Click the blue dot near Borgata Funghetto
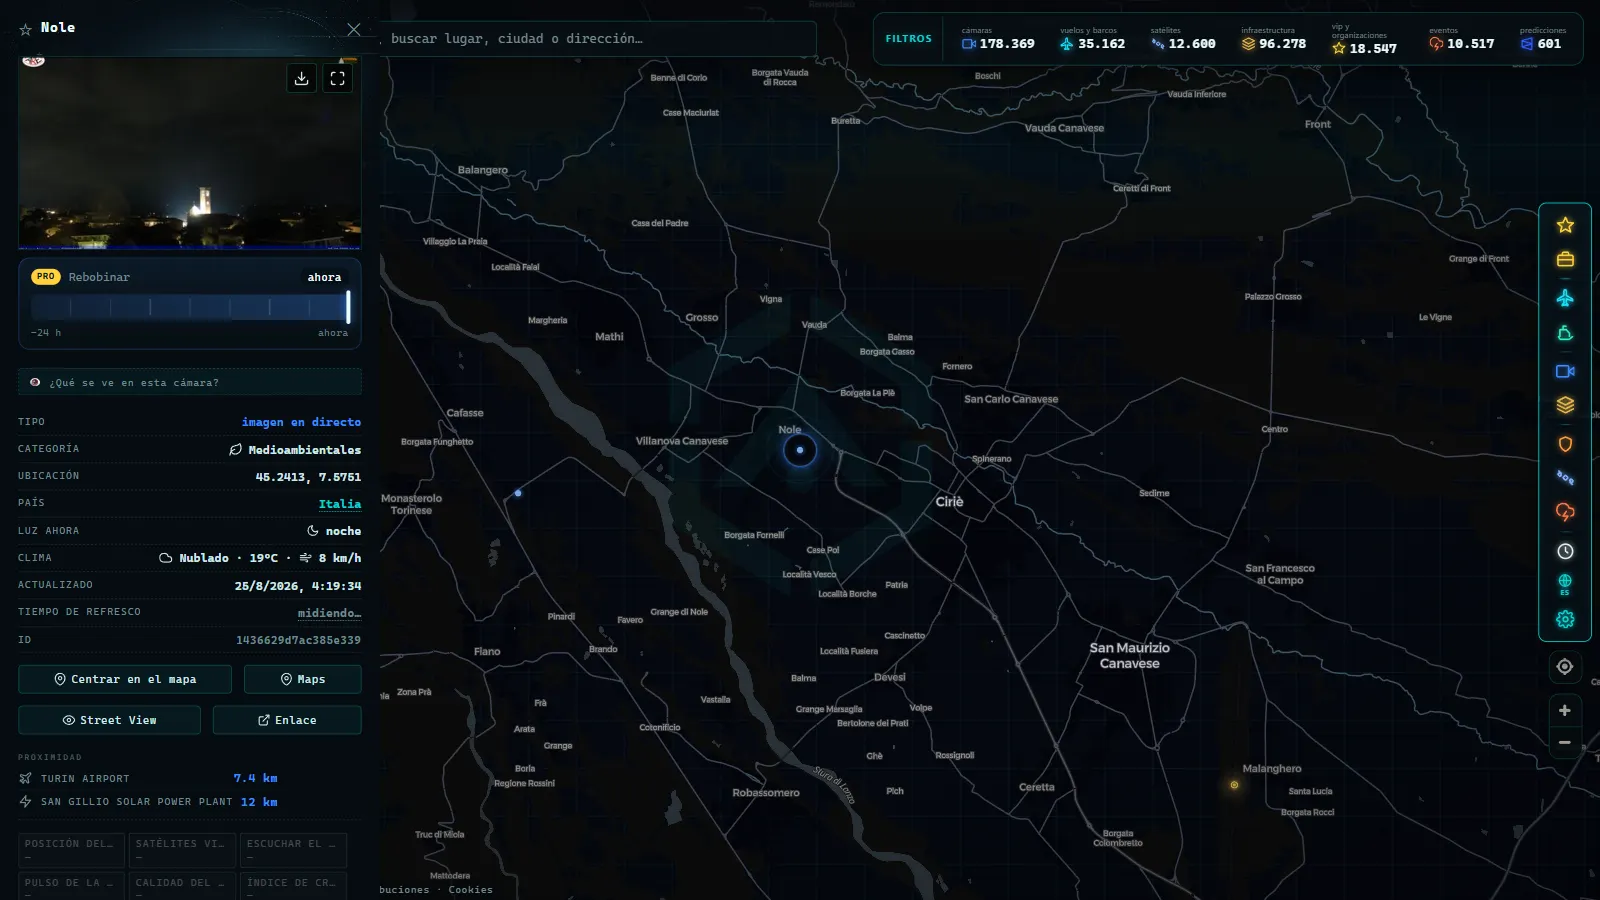The image size is (1600, 900). point(518,493)
